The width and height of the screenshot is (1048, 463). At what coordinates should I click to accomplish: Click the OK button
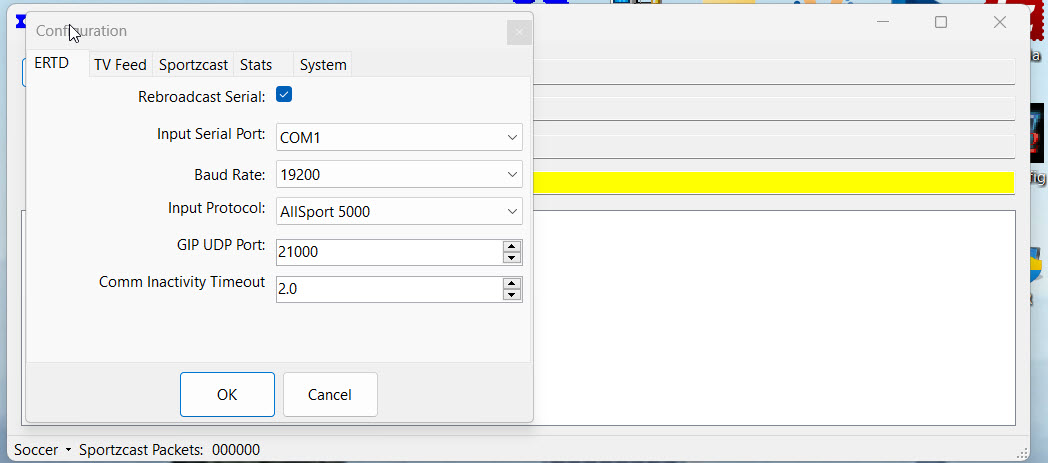227,394
